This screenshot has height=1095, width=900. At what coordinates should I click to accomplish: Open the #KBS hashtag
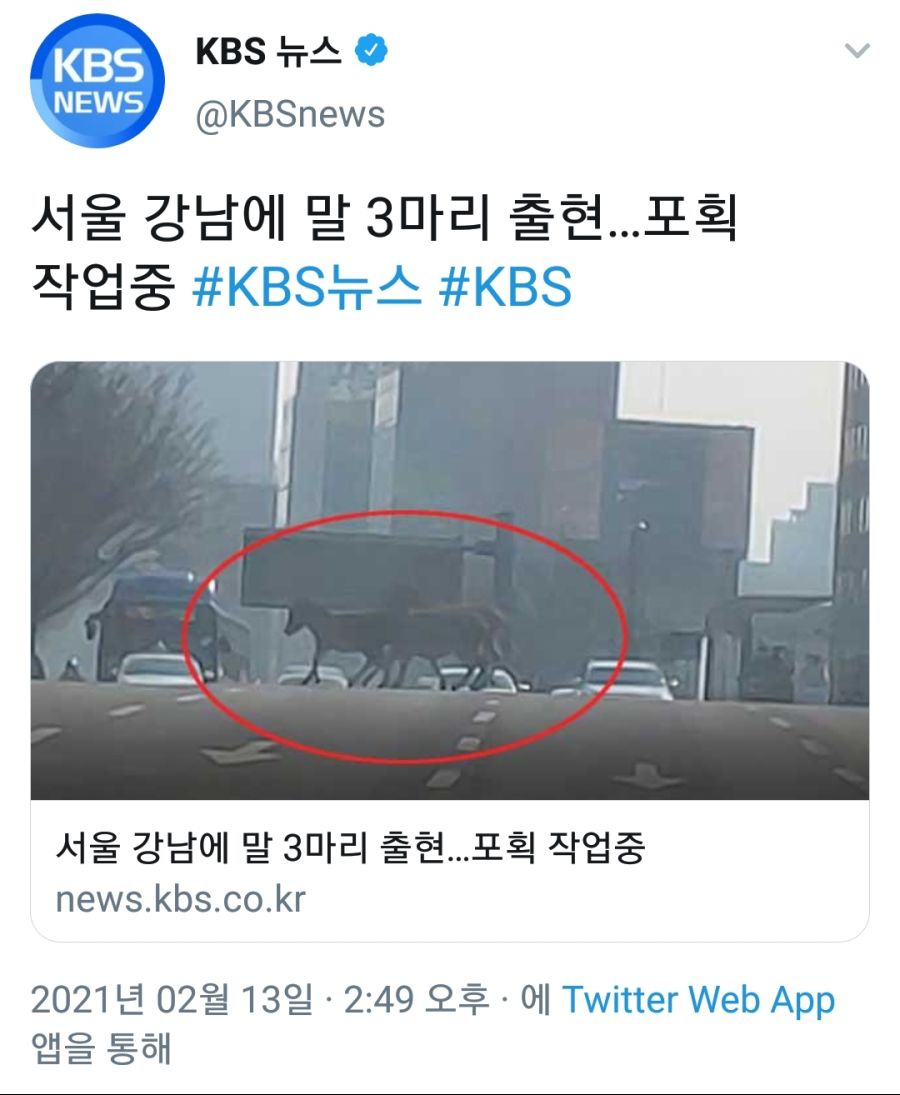coord(506,287)
